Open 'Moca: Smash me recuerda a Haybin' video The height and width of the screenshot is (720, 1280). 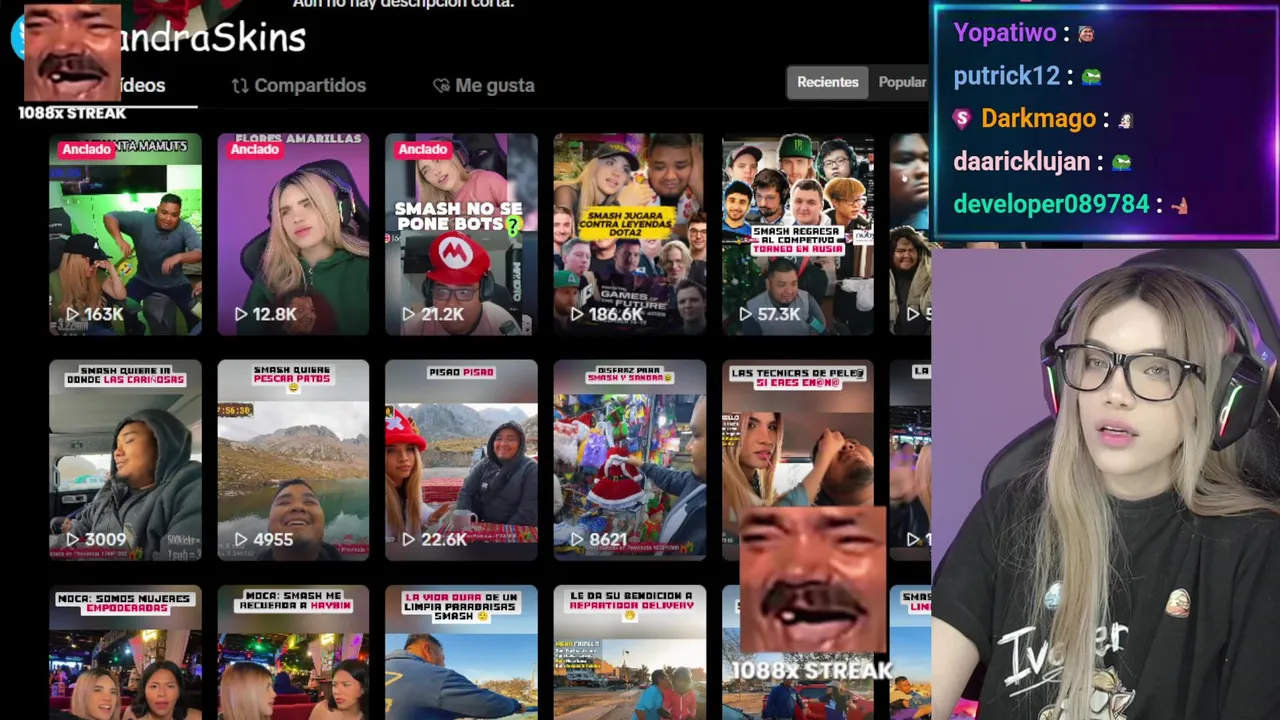pyautogui.click(x=293, y=653)
